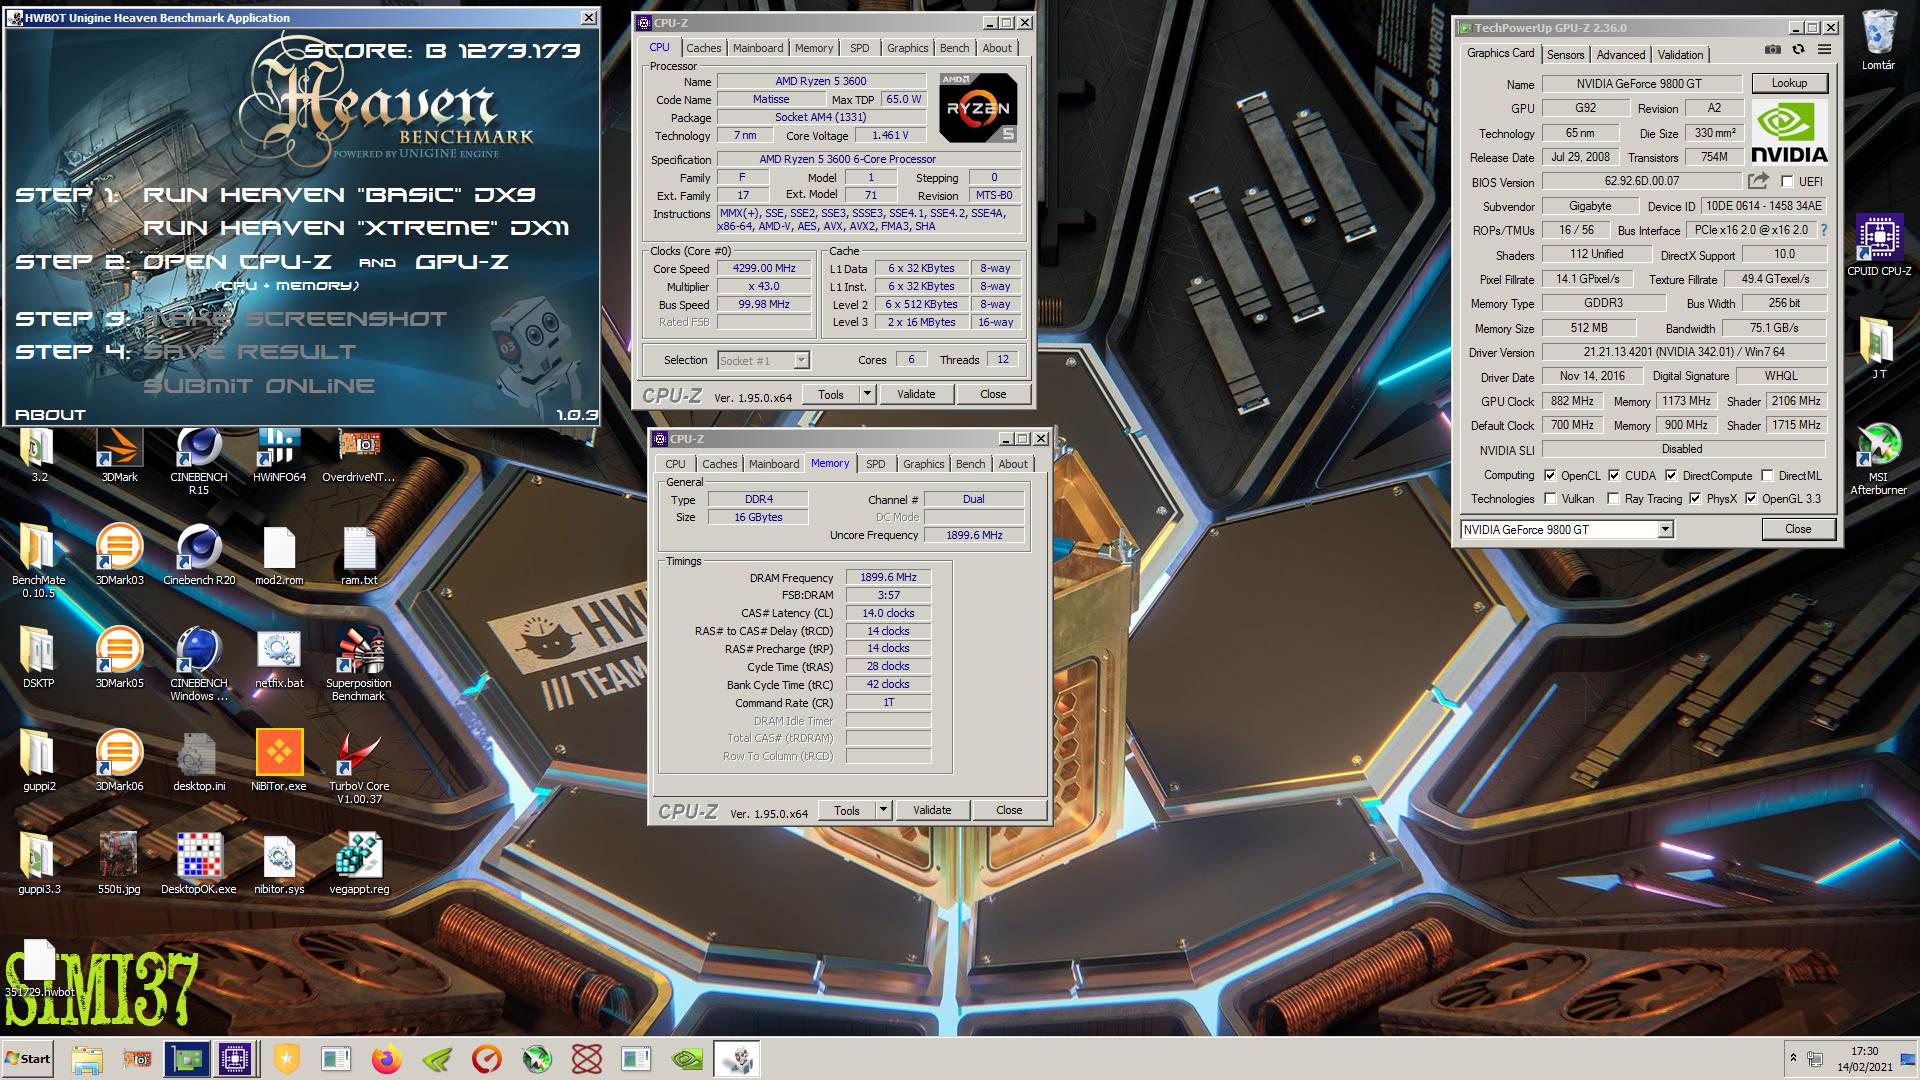Open the SPD tab in lower CPU-Z

tap(875, 464)
